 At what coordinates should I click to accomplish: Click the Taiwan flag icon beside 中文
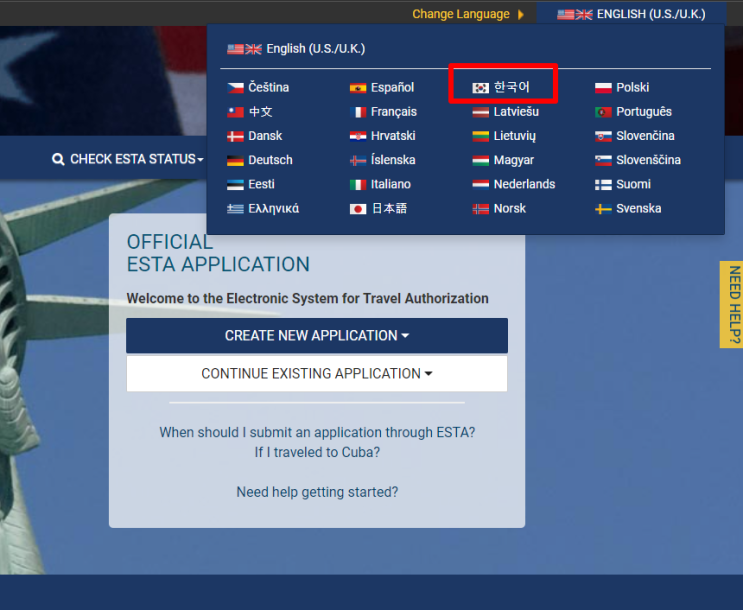click(x=236, y=112)
